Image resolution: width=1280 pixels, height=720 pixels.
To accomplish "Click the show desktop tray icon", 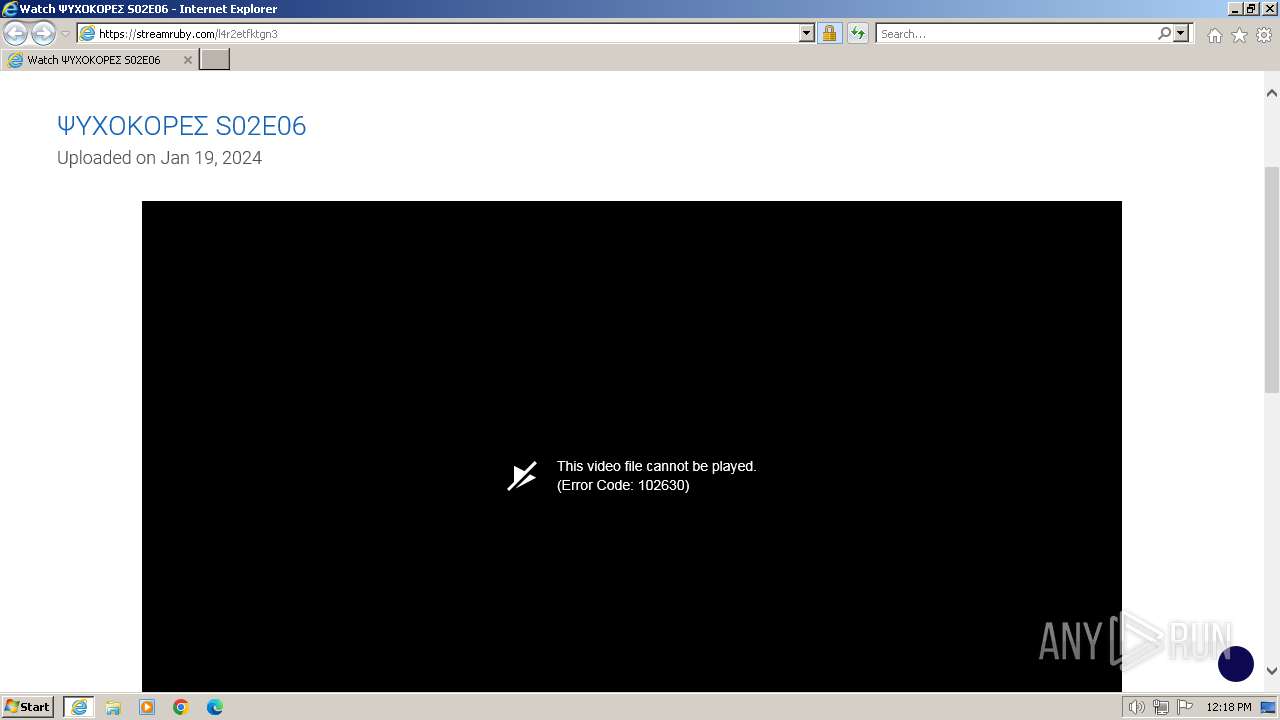I will point(1268,707).
